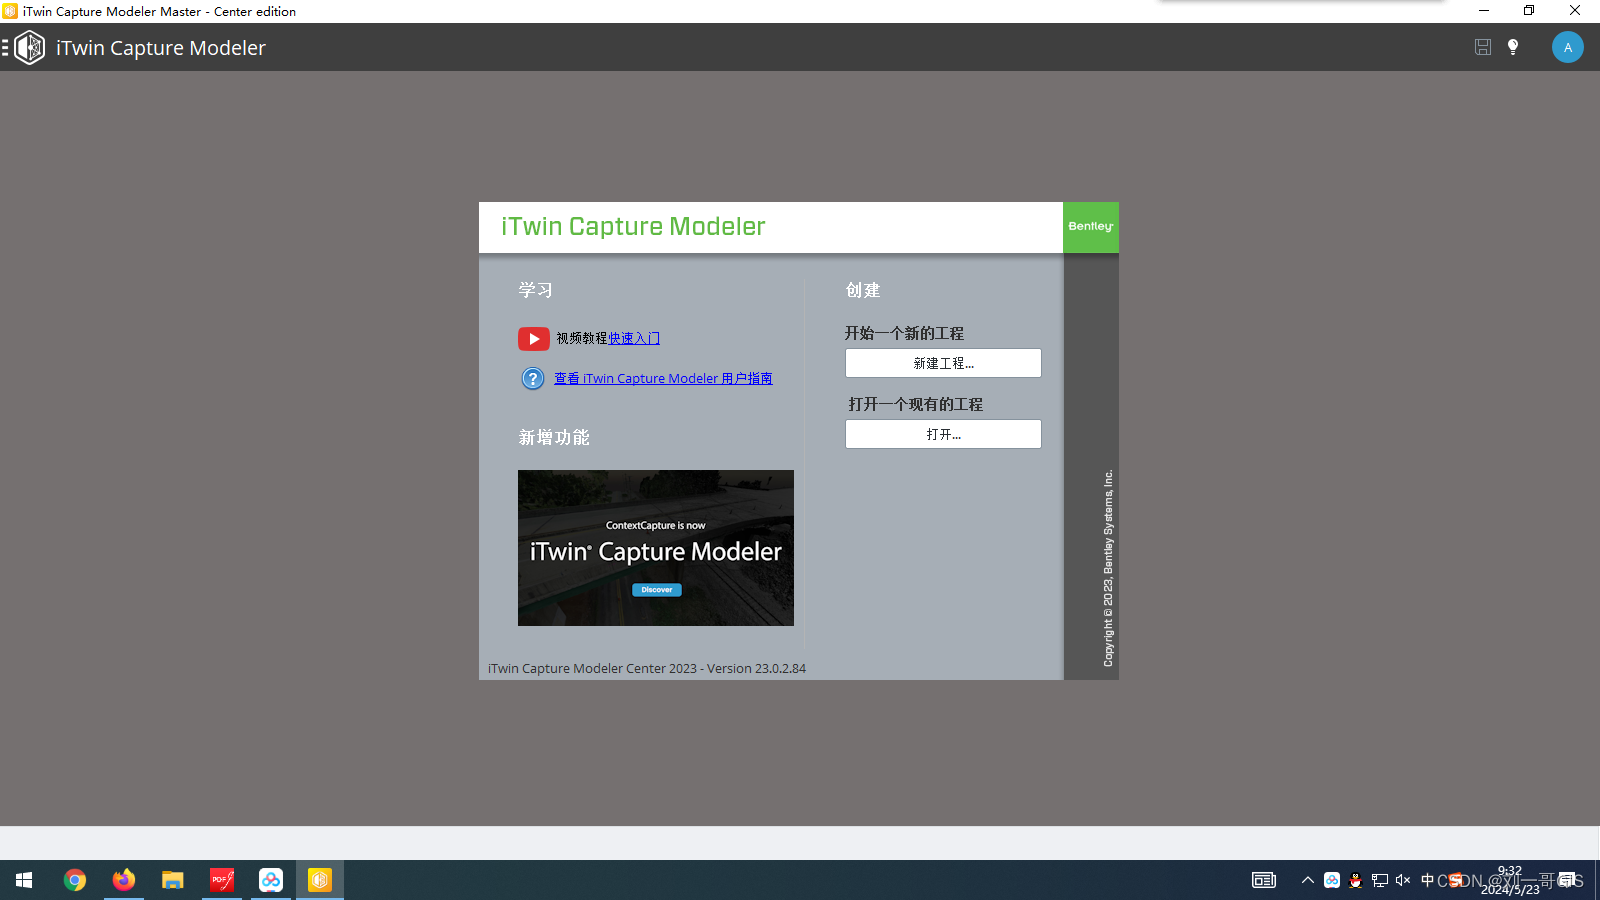Open File Explorer from the taskbar
The width and height of the screenshot is (1600, 900).
(x=173, y=880)
